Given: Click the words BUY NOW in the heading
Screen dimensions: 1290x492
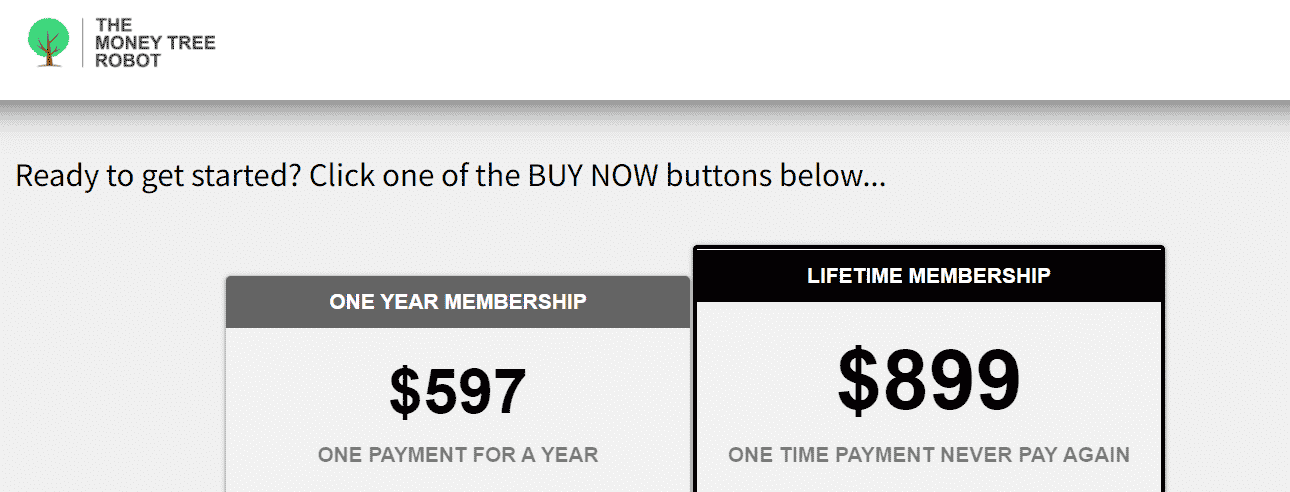Looking at the screenshot, I should [x=593, y=176].
